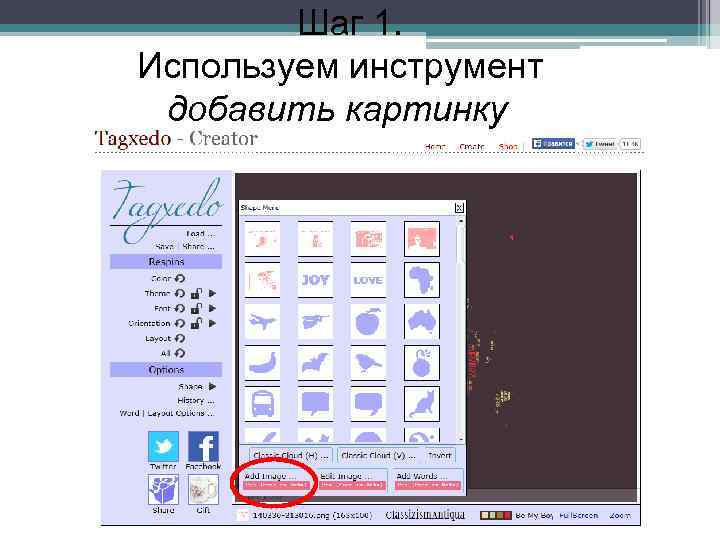720x540 pixels.
Task: Select the cat silhouette shape
Action: [x=422, y=404]
